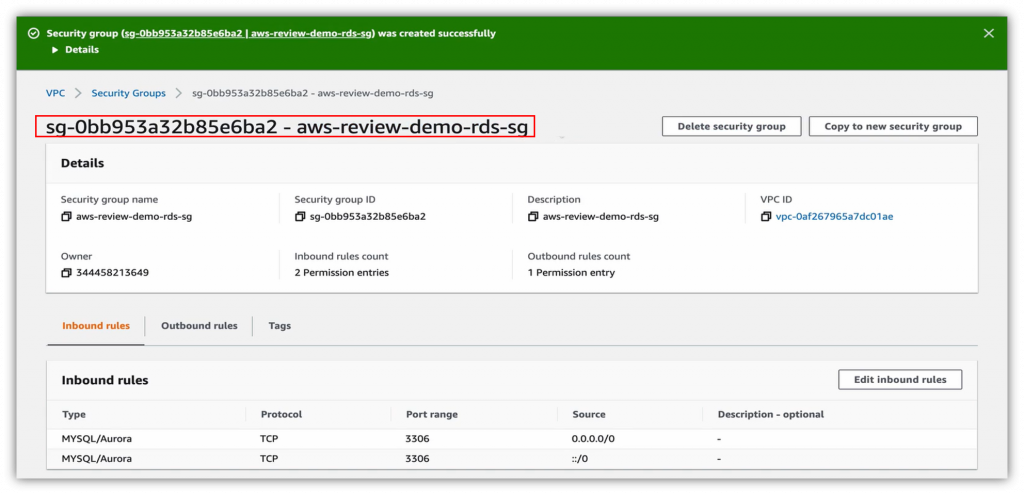Viewport: 1024px width, 495px height.
Task: Click Edit inbound rules button
Action: click(x=900, y=379)
